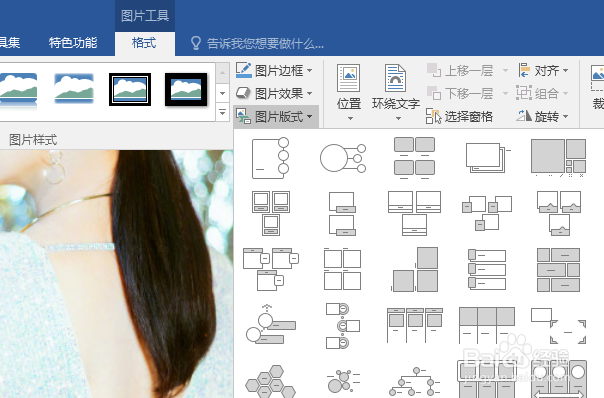Screen dimensions: 604x398
Task: Open the 位置 position menu
Action: [349, 92]
